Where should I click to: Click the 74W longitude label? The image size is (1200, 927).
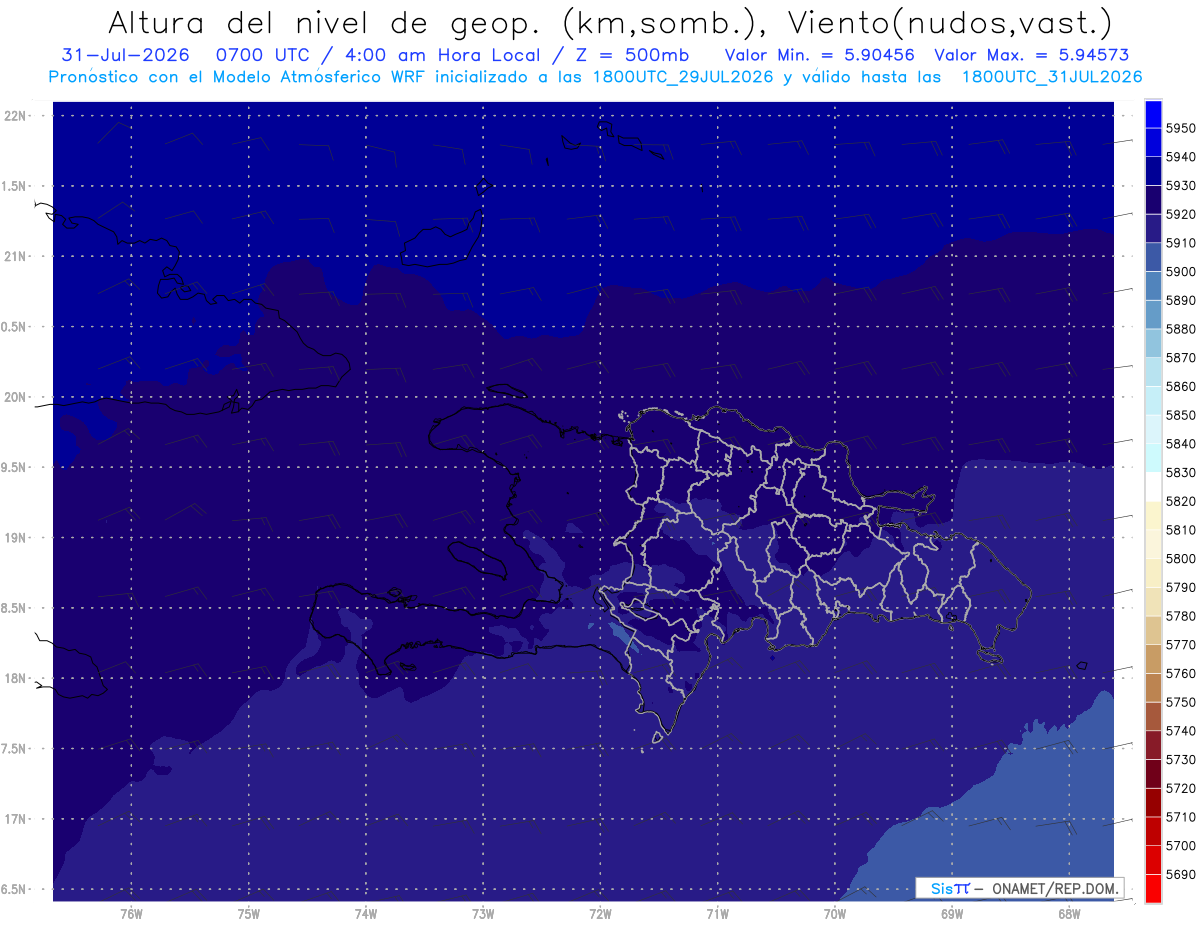click(365, 913)
